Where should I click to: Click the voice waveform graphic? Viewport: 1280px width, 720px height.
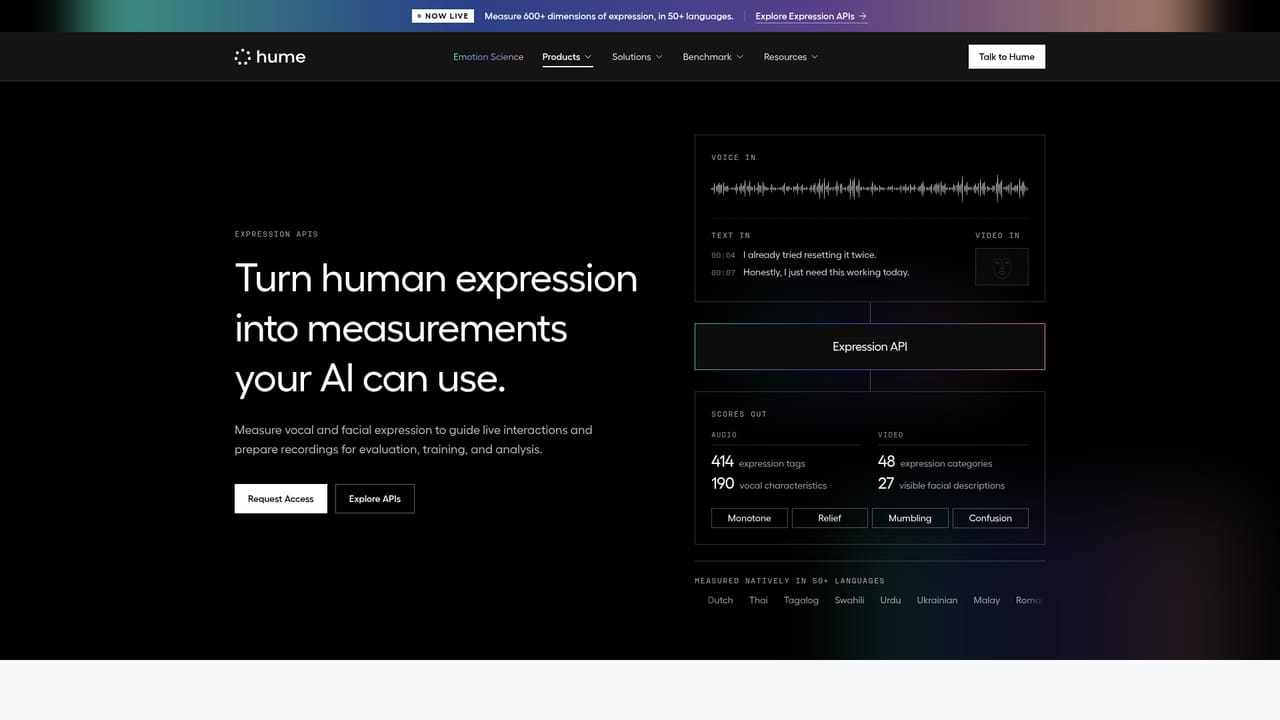click(x=870, y=188)
